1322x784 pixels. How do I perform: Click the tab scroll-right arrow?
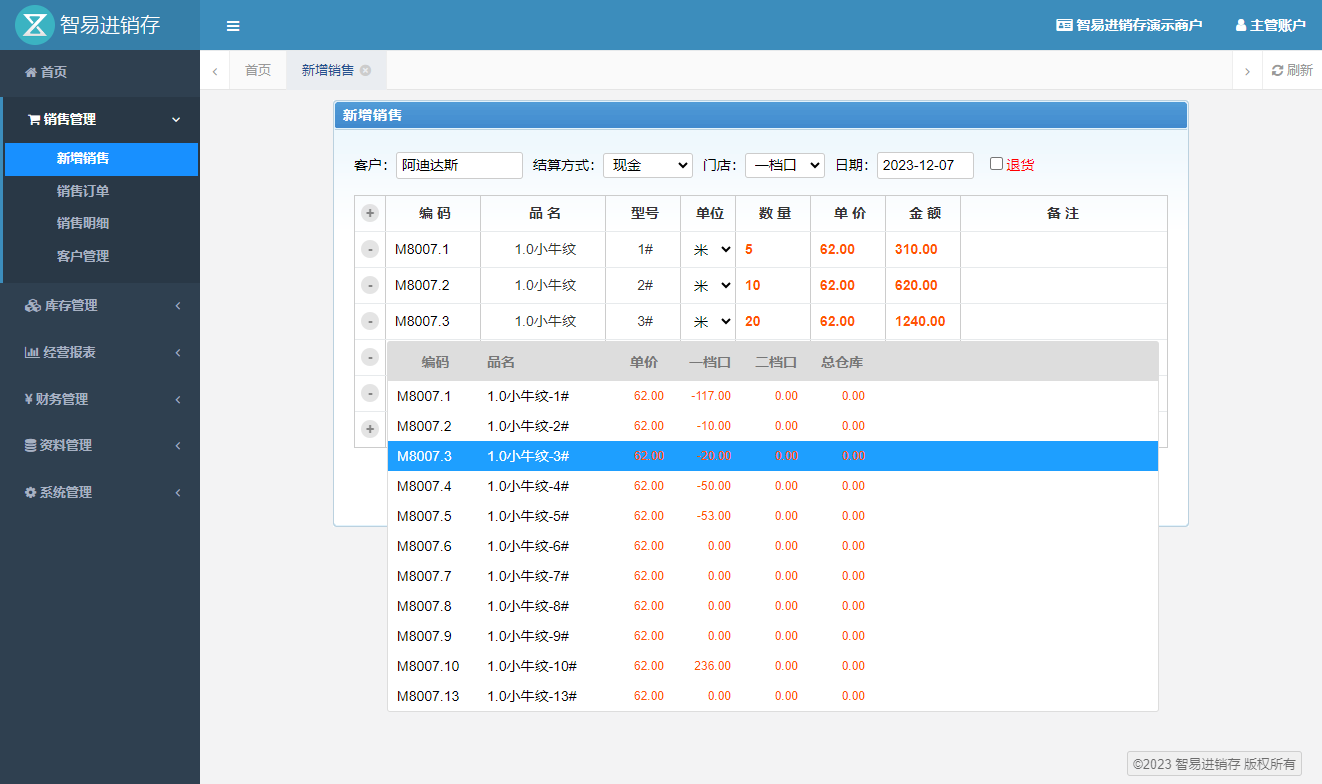(1247, 71)
